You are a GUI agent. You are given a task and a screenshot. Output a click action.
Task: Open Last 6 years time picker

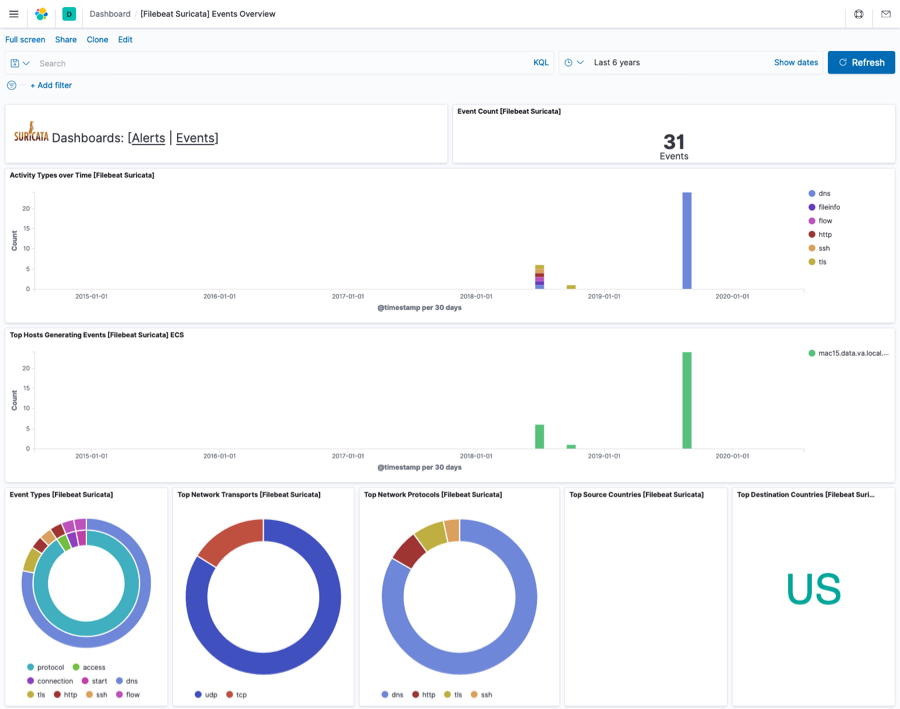617,63
